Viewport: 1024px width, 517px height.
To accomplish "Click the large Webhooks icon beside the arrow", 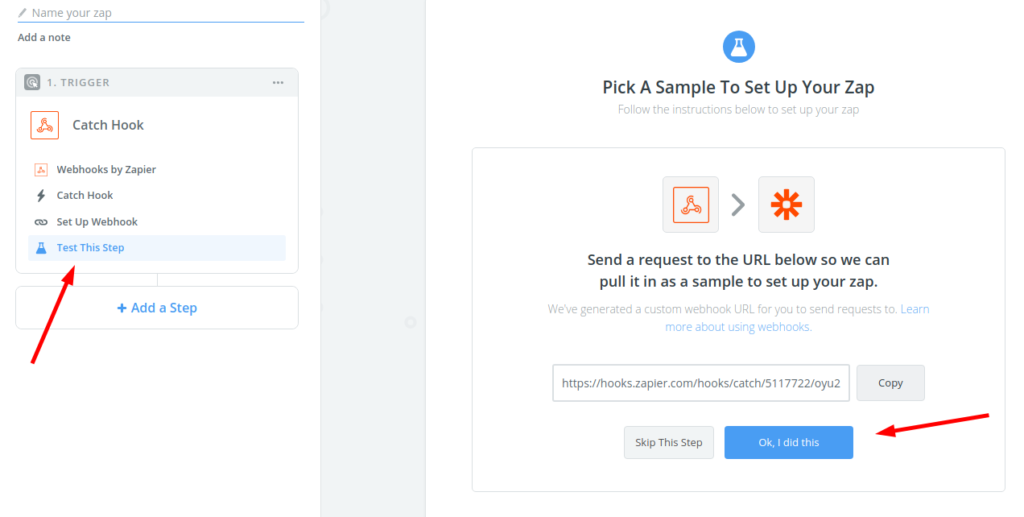I will pos(690,204).
